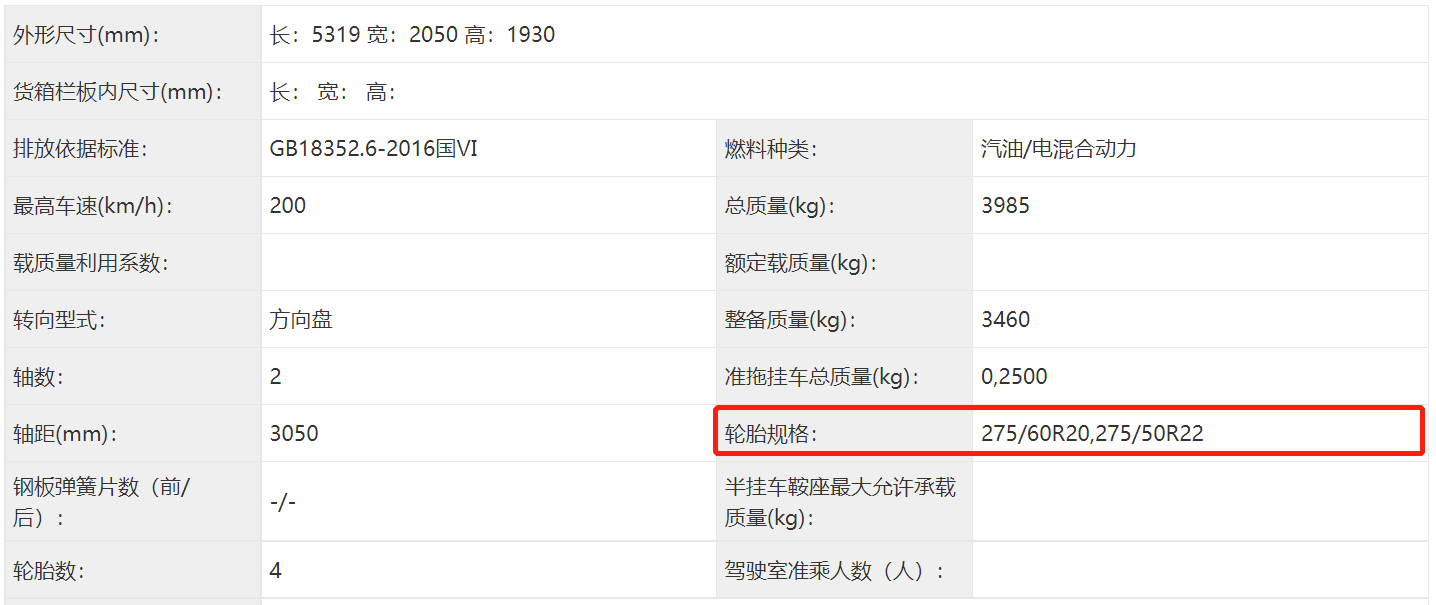Viewport: 1436px width, 605px height.
Task: Click the 准拖挂车总质量(kg) label
Action: click(821, 377)
